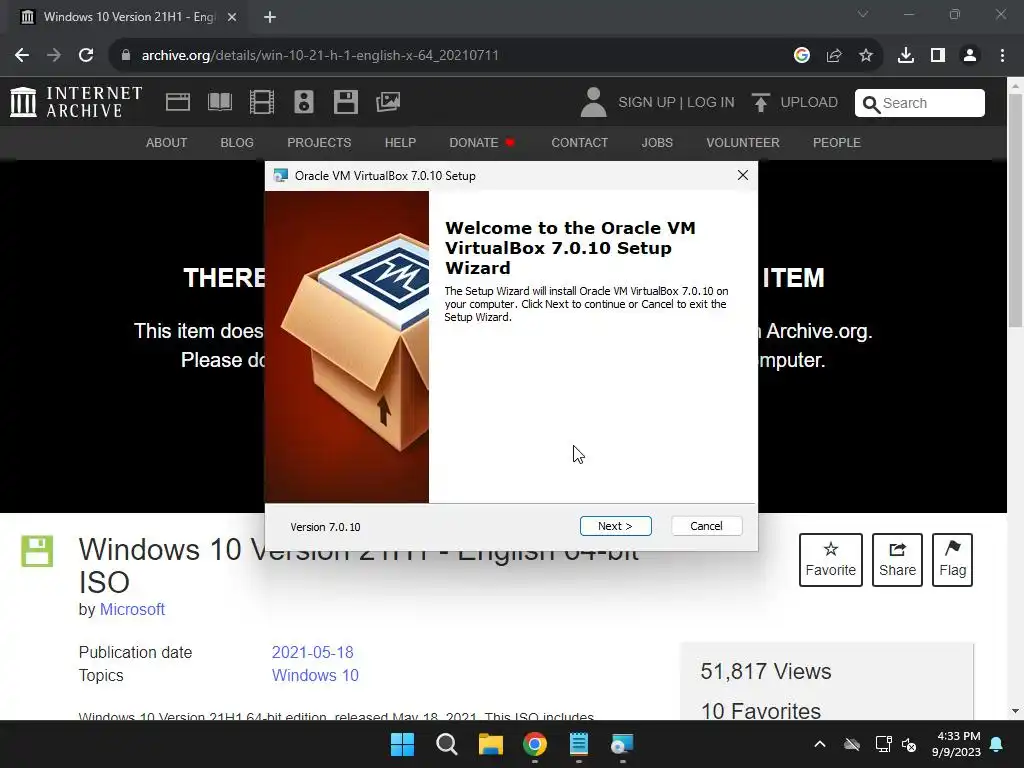Reload the page with refresh icon
This screenshot has width=1024, height=768.
[86, 55]
